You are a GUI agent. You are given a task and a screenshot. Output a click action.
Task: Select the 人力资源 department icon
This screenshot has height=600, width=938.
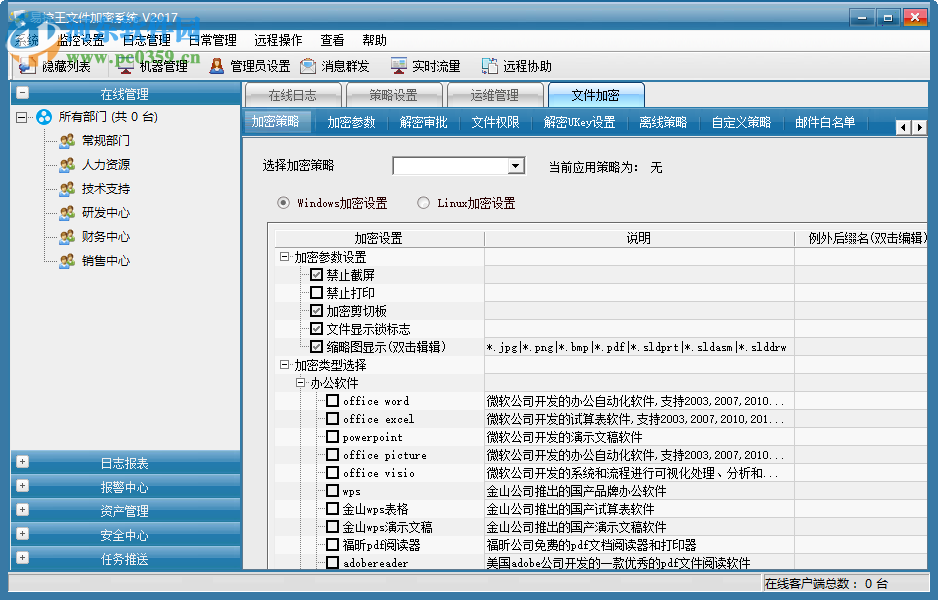coord(67,165)
